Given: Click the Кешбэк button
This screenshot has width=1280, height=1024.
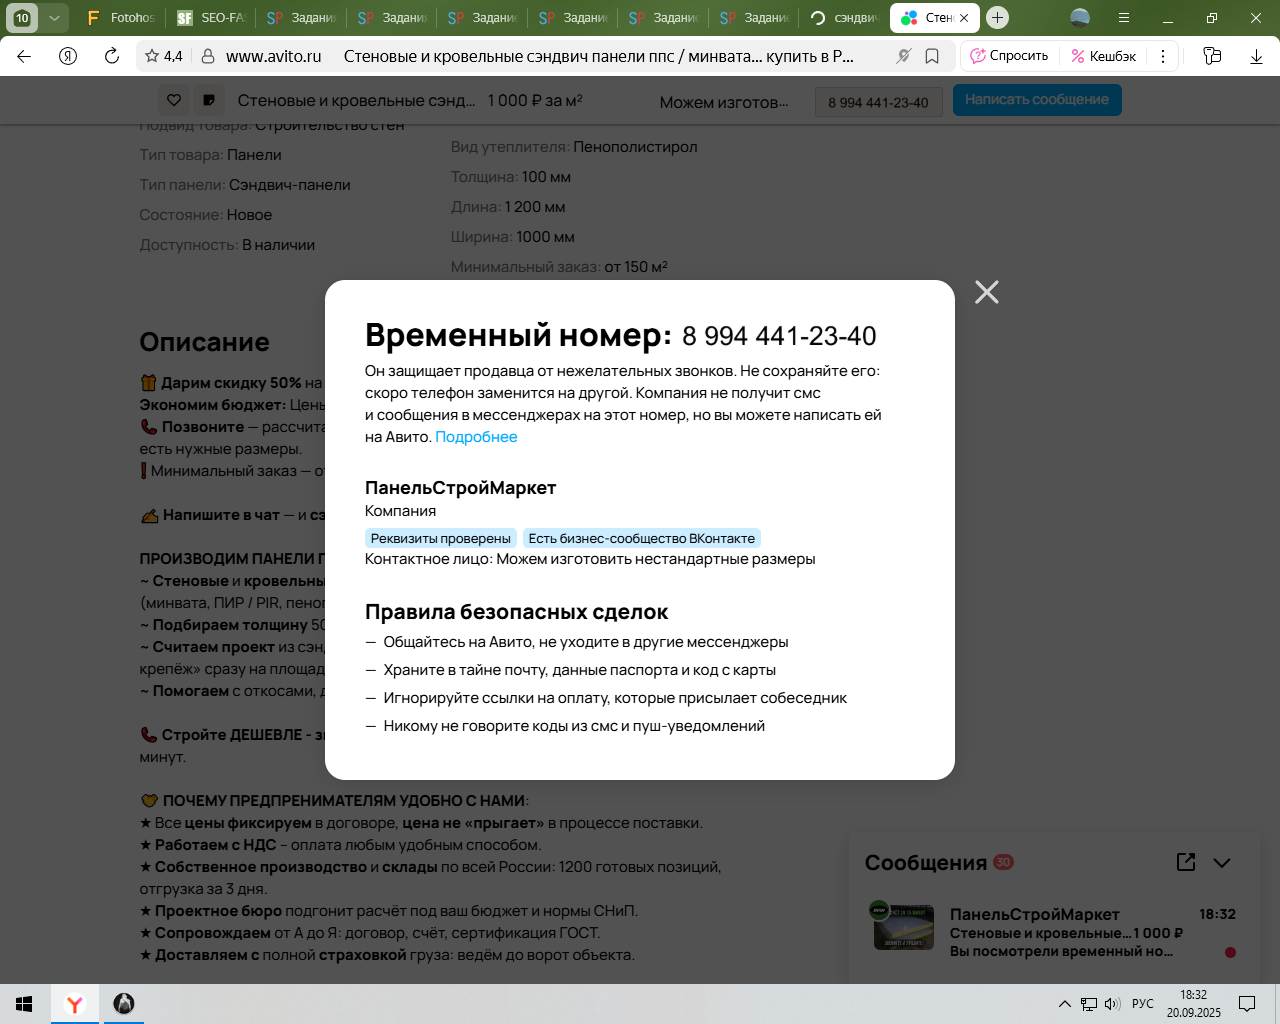Looking at the screenshot, I should (1103, 56).
